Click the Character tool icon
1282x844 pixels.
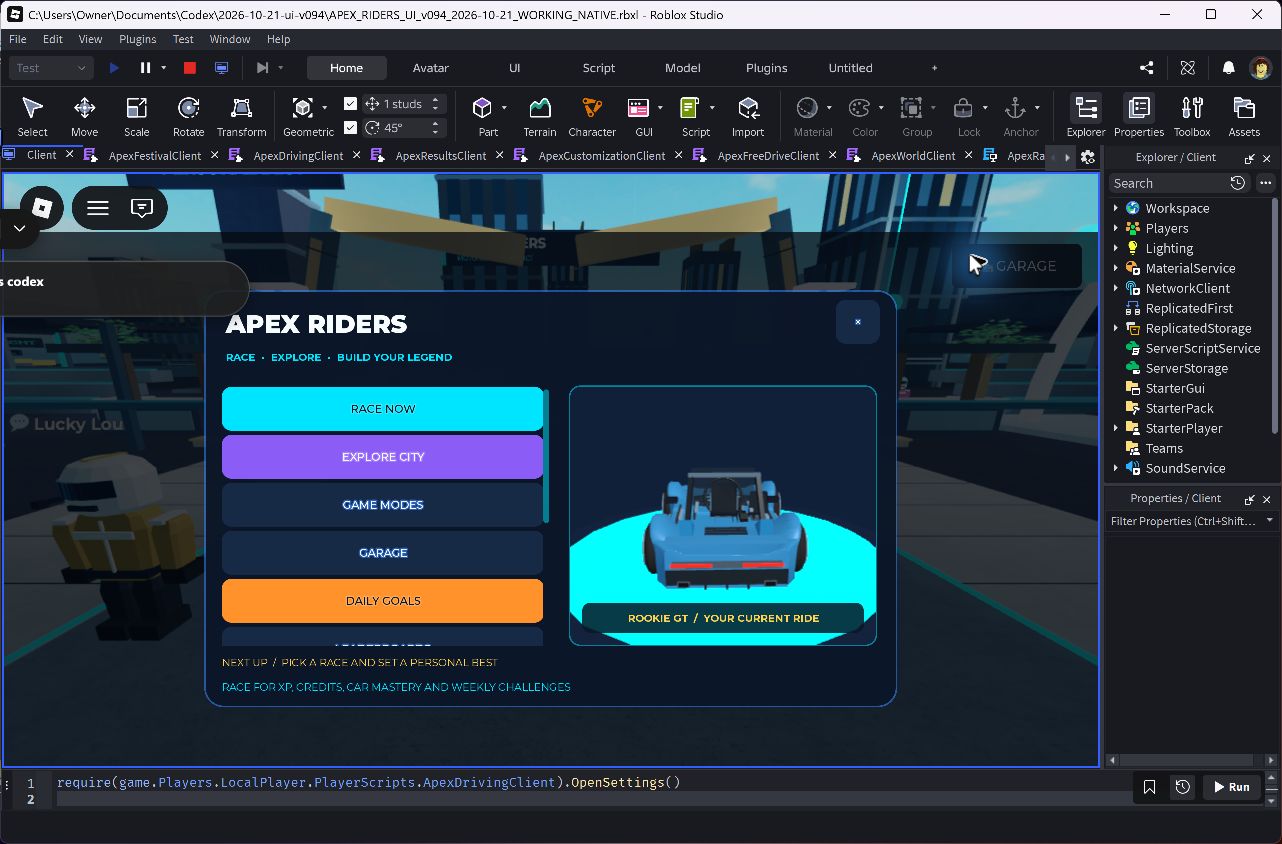coord(592,117)
